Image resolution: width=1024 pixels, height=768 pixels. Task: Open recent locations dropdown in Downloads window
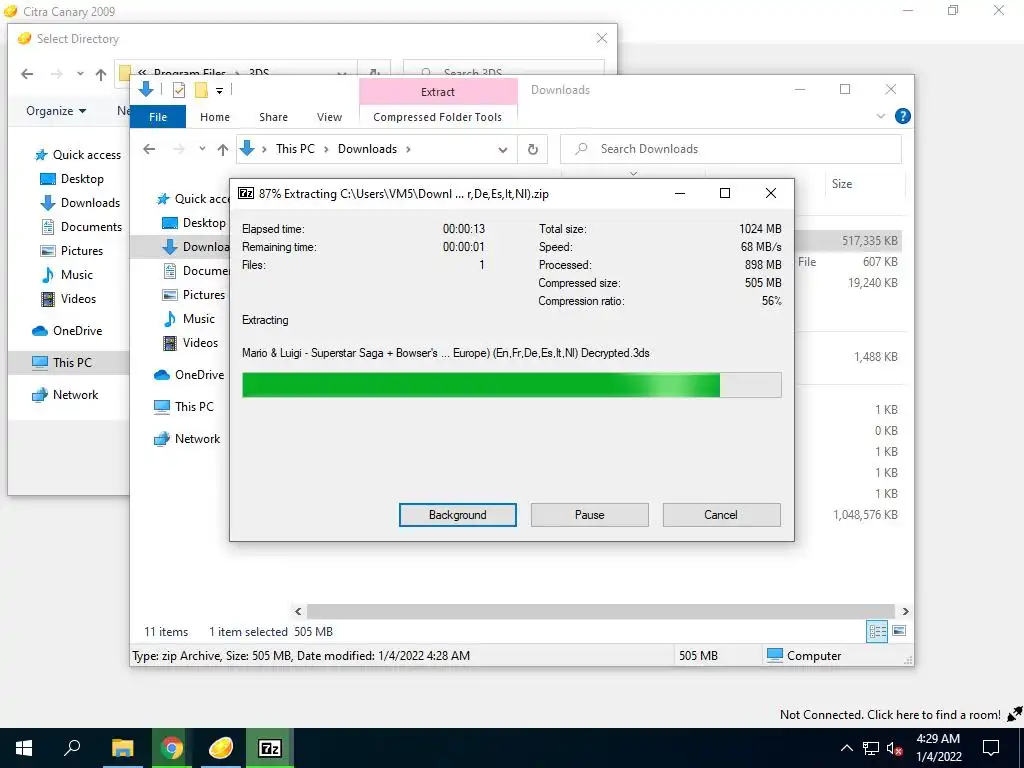(202, 149)
